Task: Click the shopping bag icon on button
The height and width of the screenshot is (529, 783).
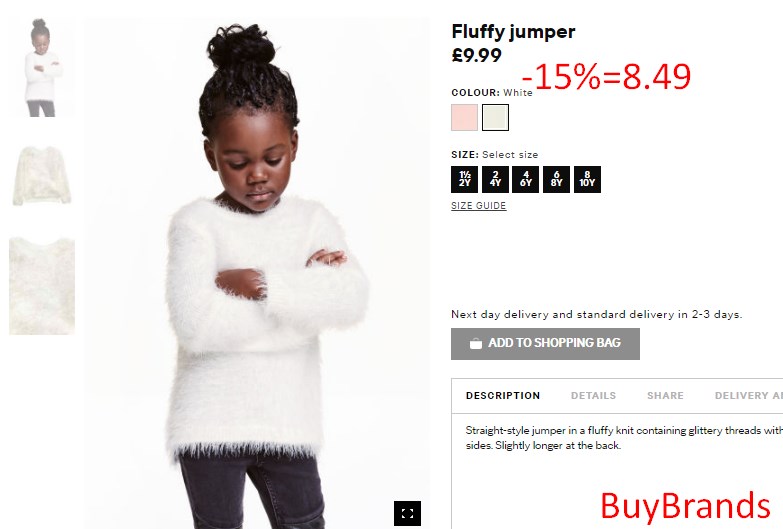Action: pyautogui.click(x=476, y=343)
